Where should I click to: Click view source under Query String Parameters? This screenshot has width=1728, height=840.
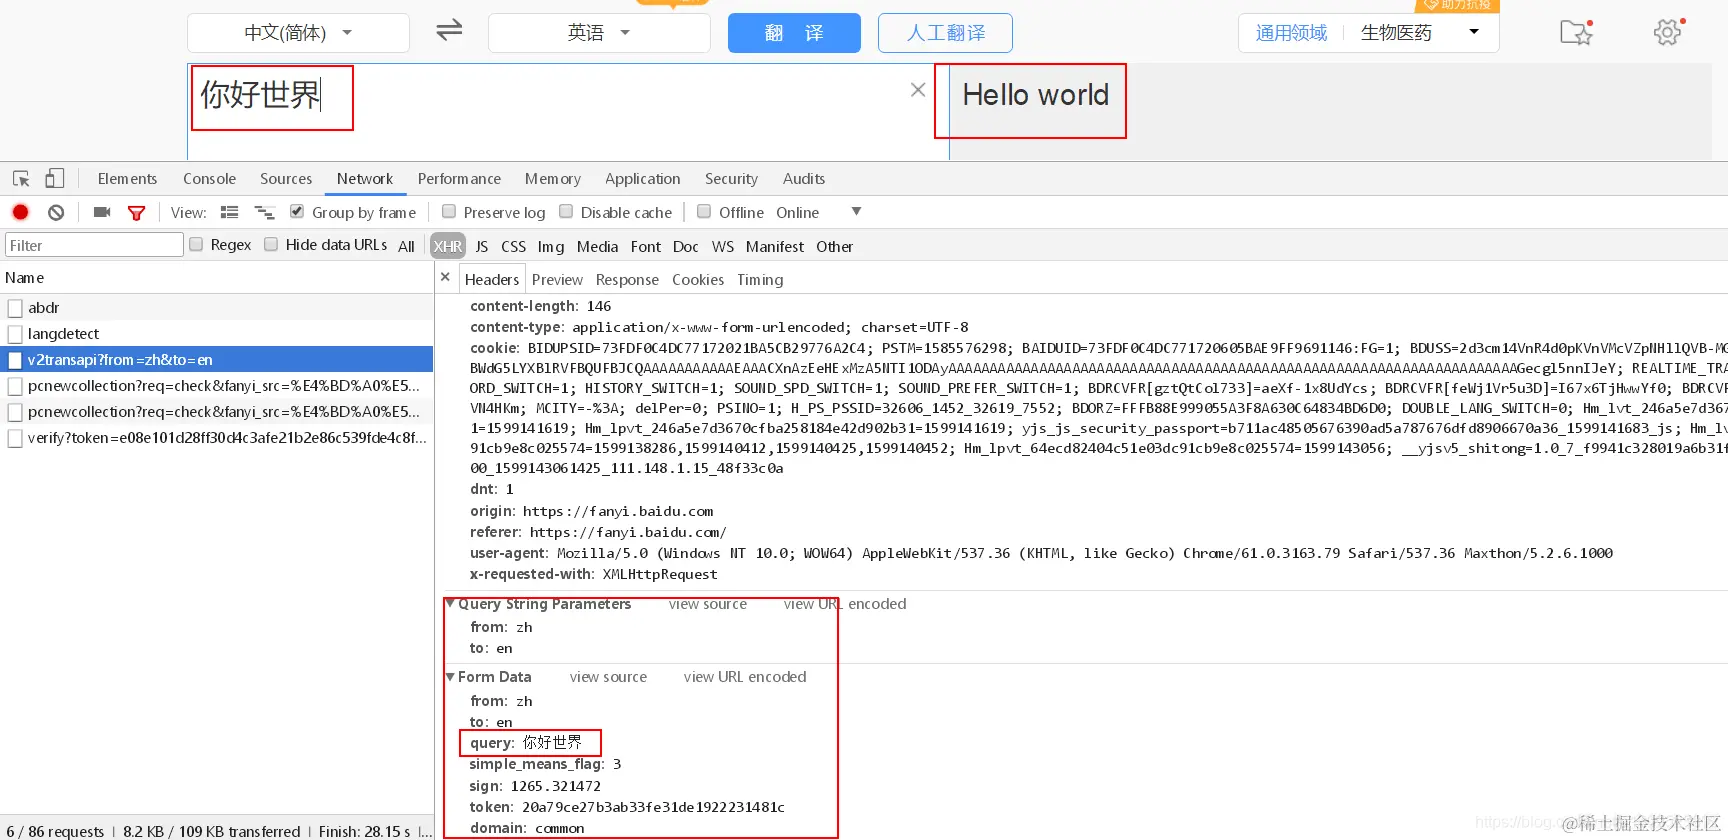pyautogui.click(x=708, y=604)
